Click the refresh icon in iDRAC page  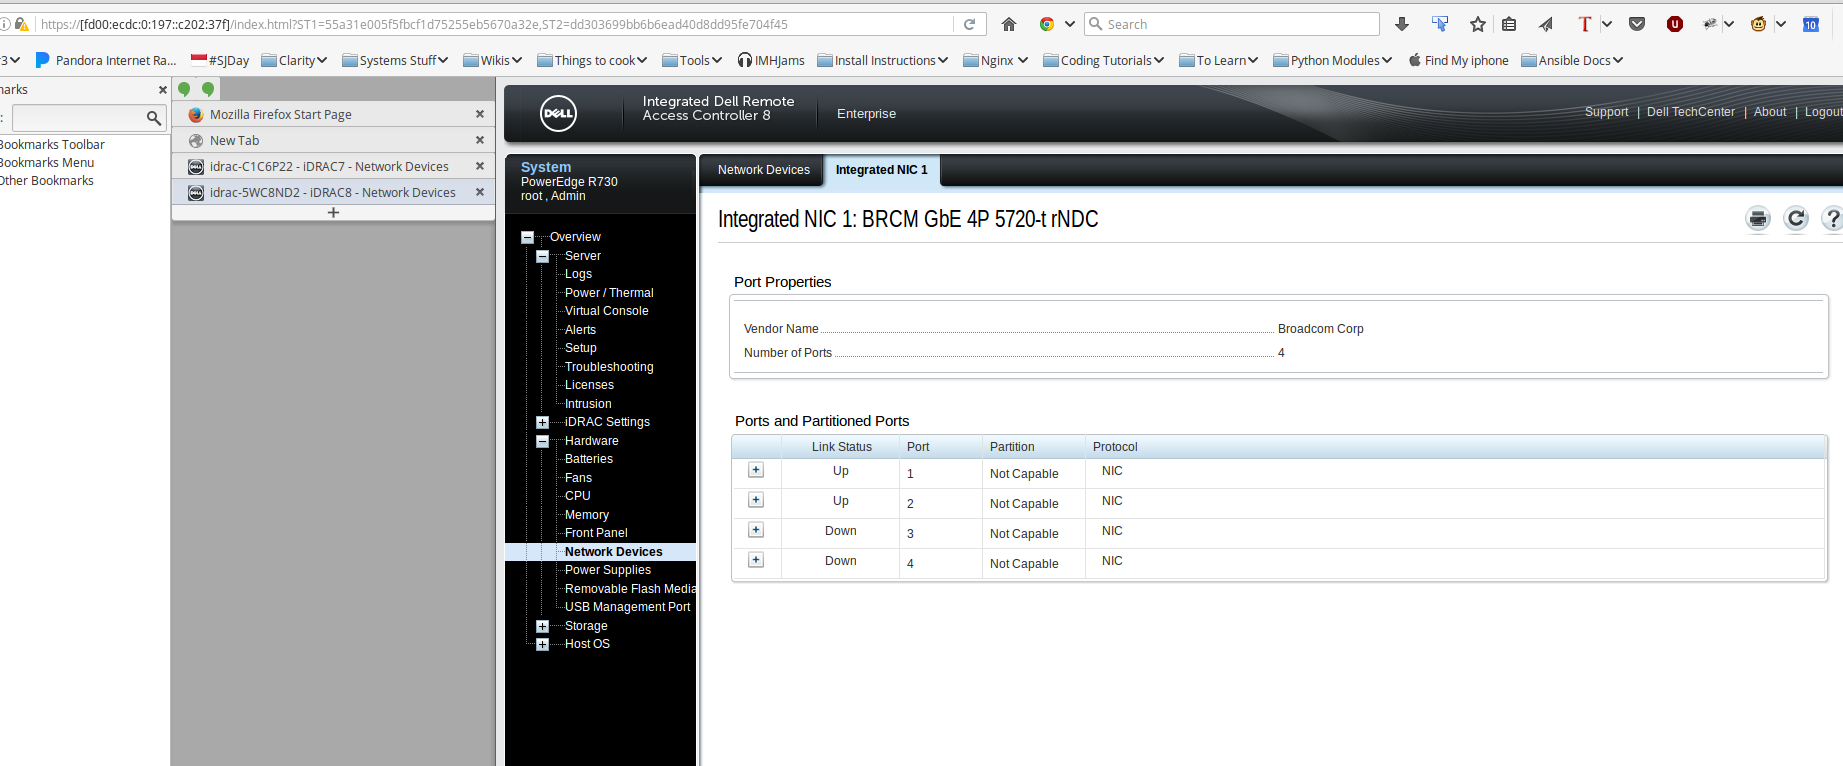pos(1796,219)
